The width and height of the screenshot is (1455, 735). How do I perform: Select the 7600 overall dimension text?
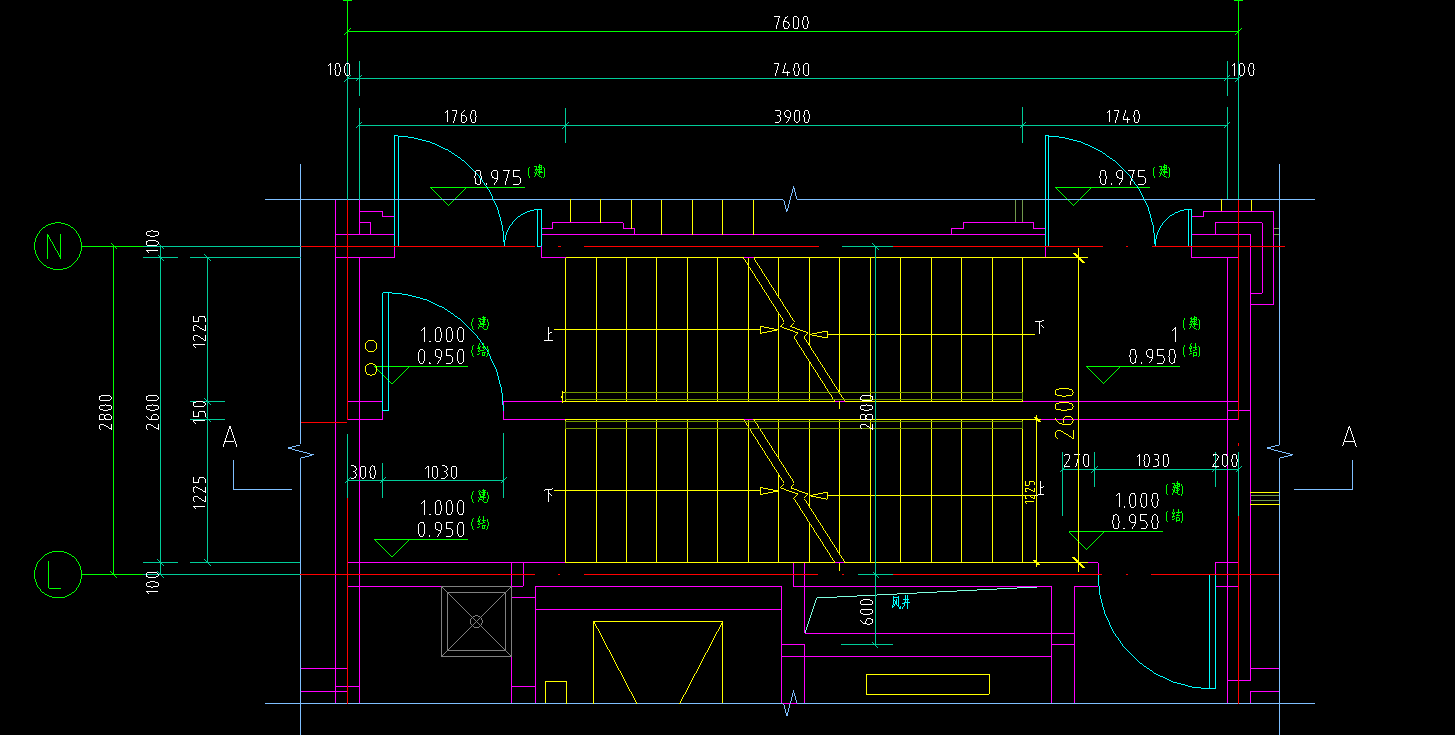(791, 23)
